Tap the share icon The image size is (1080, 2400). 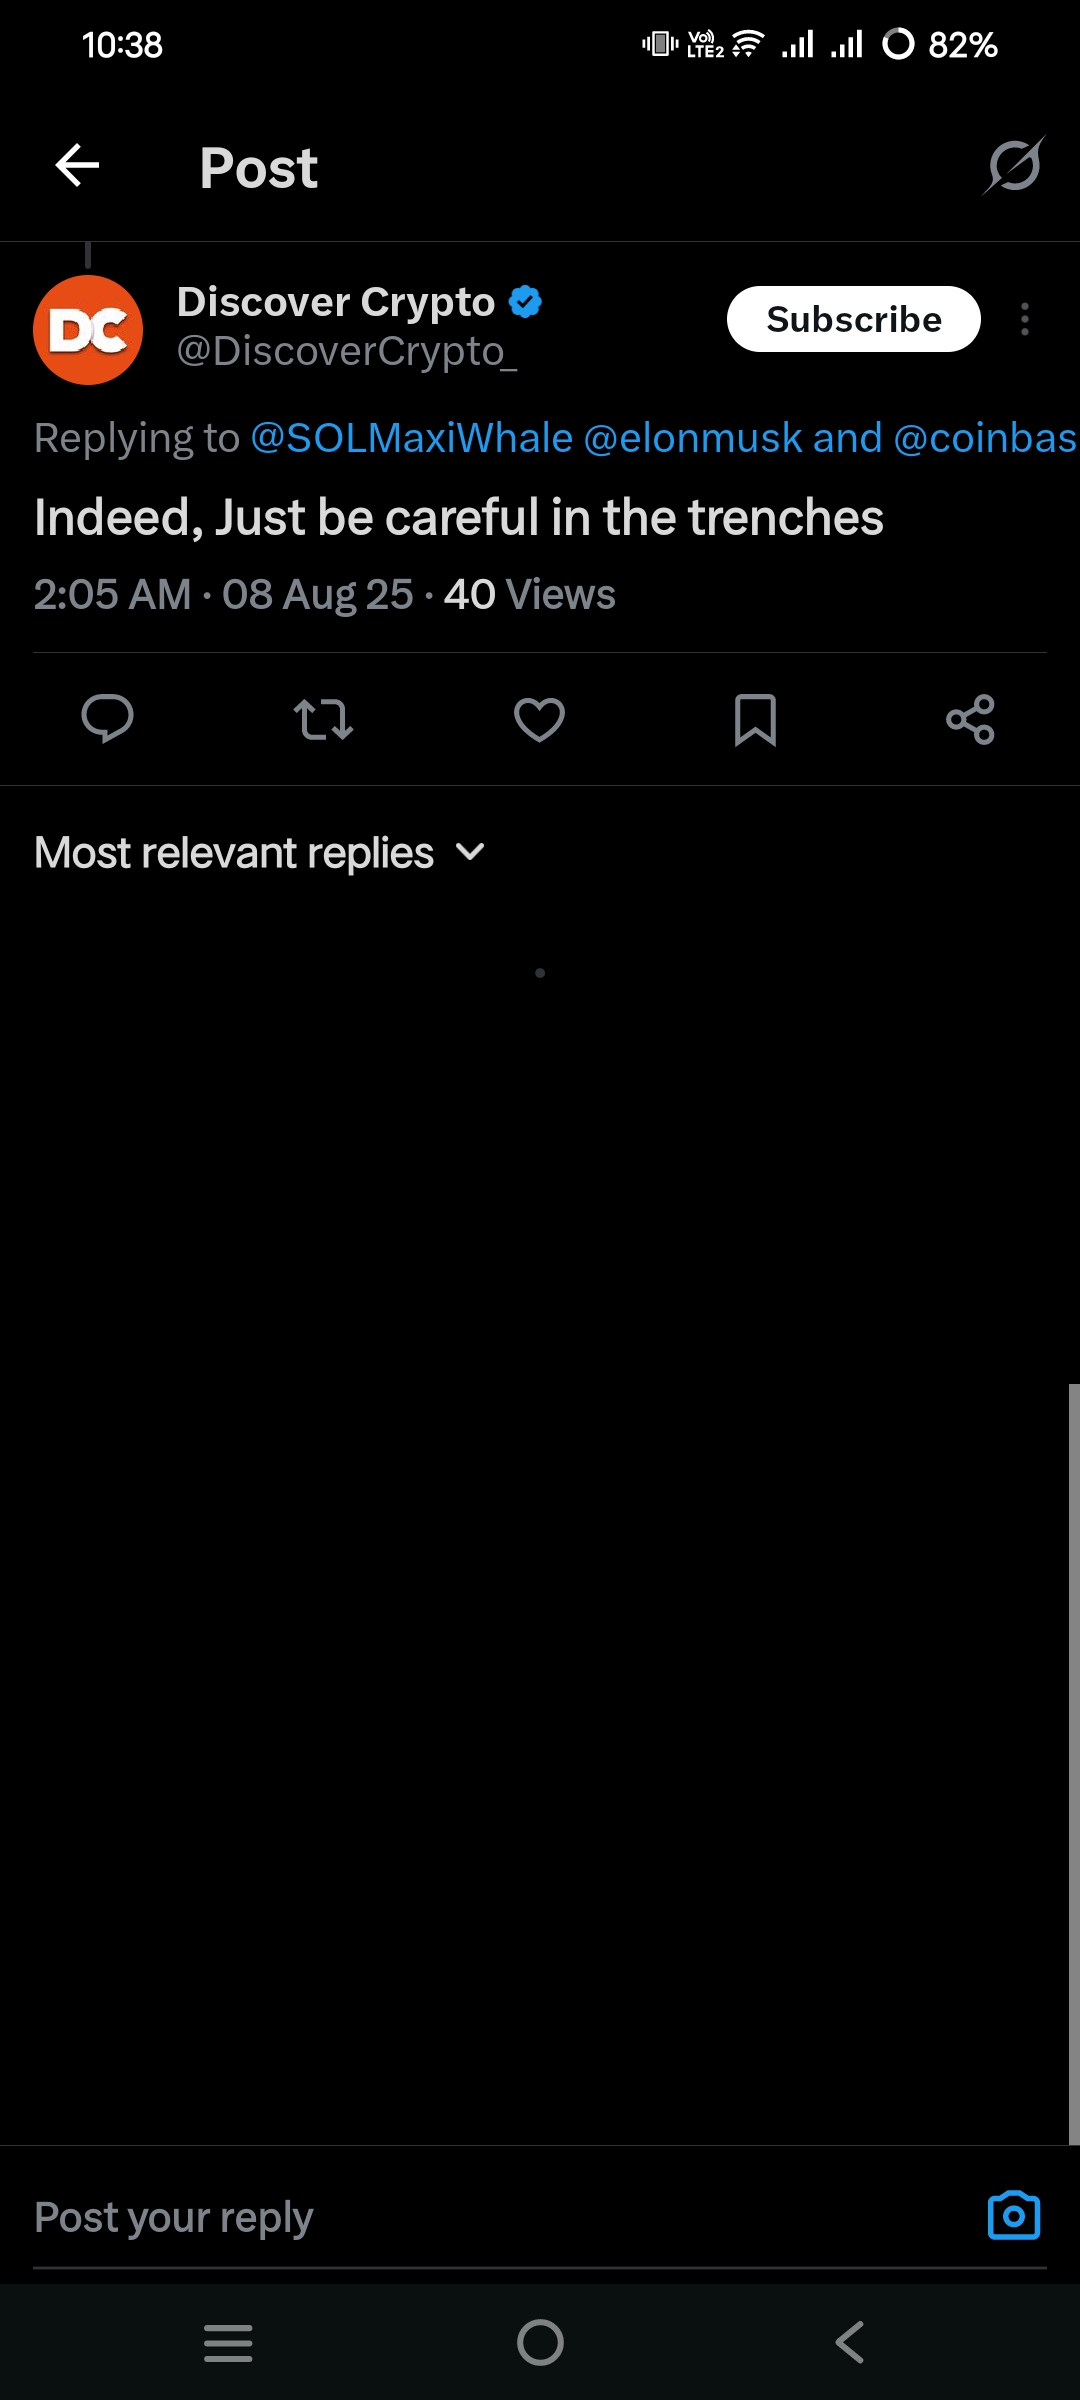point(970,719)
